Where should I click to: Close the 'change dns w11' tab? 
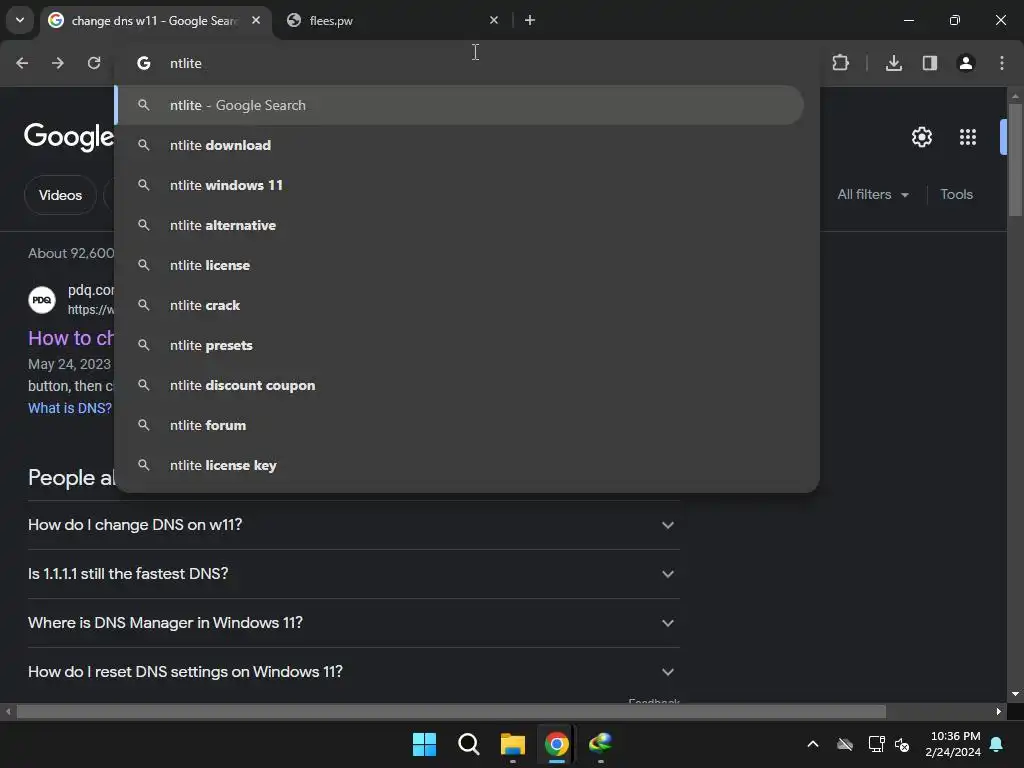point(256,20)
